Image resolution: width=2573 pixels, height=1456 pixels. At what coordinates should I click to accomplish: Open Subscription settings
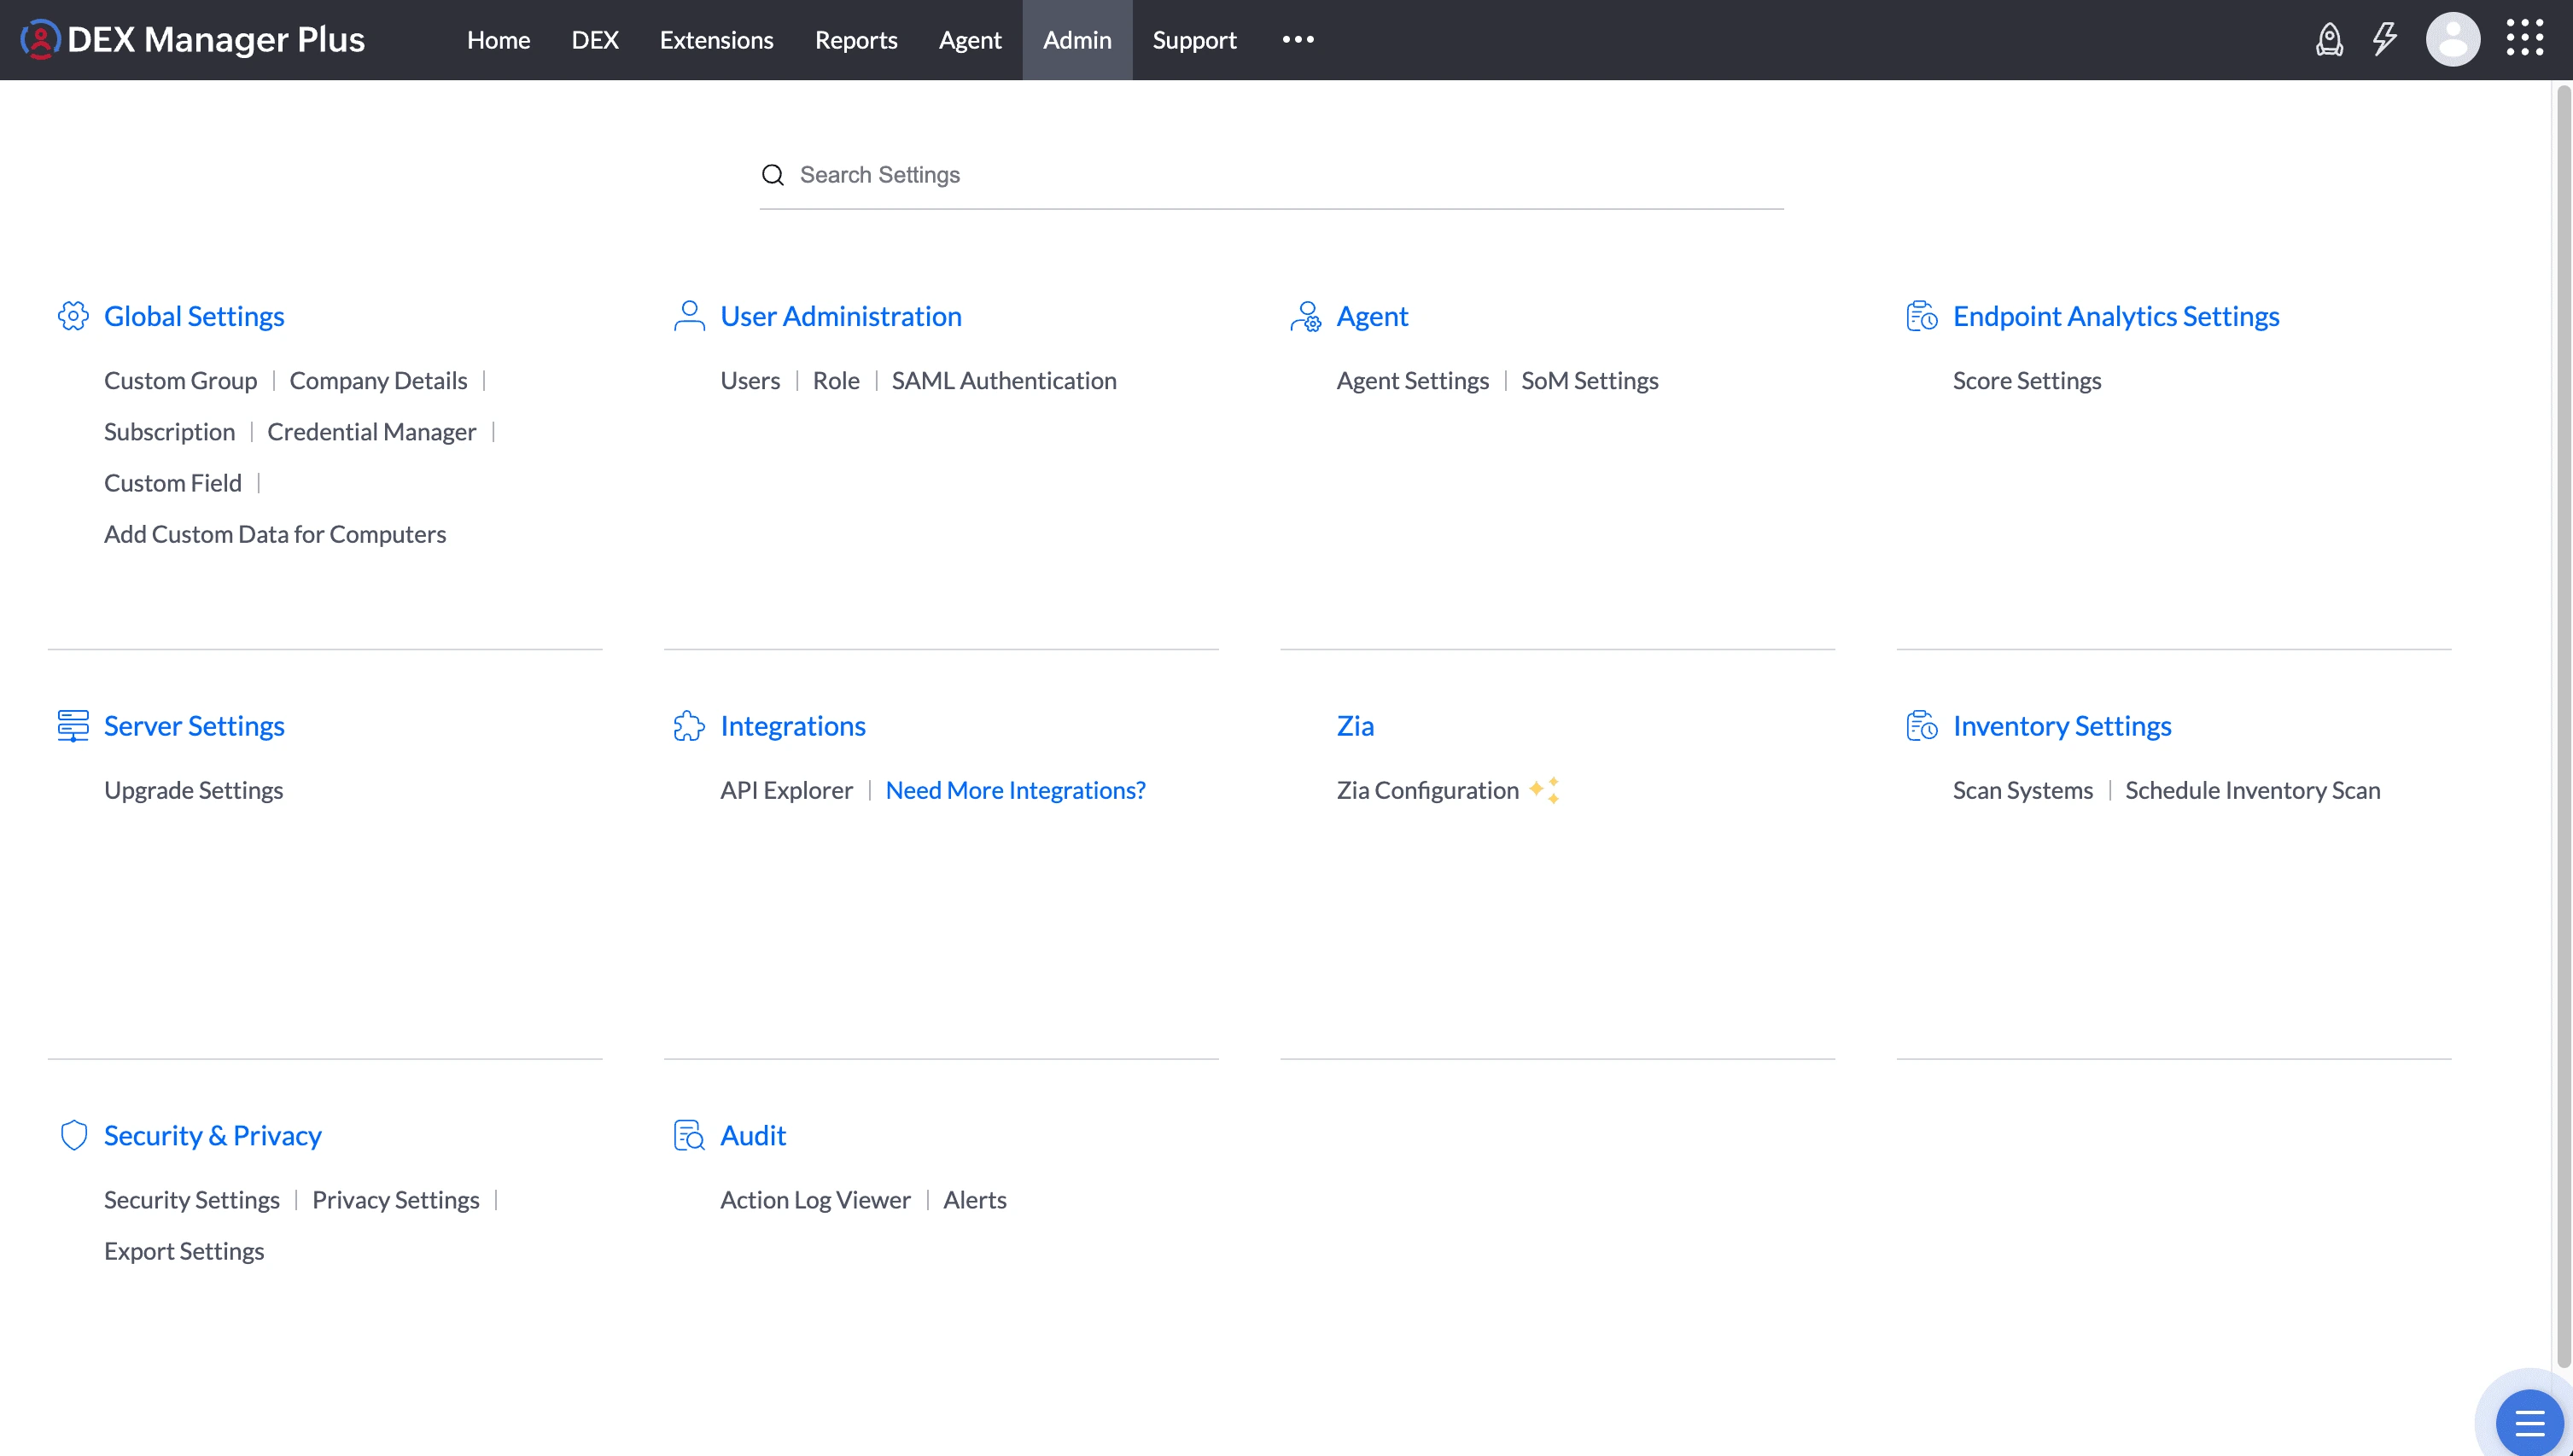tap(169, 432)
